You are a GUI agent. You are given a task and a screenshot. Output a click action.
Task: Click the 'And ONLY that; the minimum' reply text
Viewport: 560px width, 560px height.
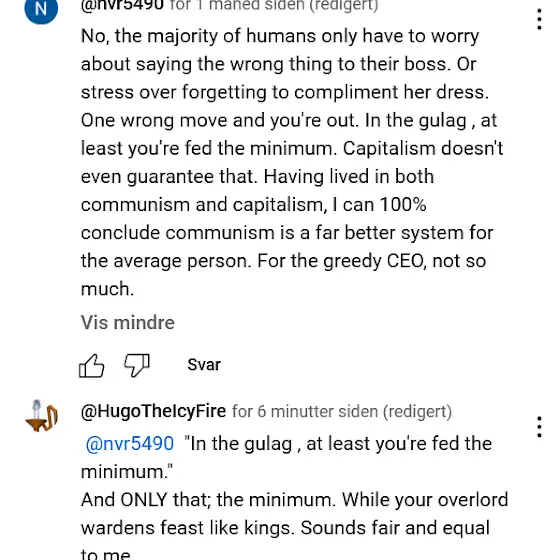(208, 500)
